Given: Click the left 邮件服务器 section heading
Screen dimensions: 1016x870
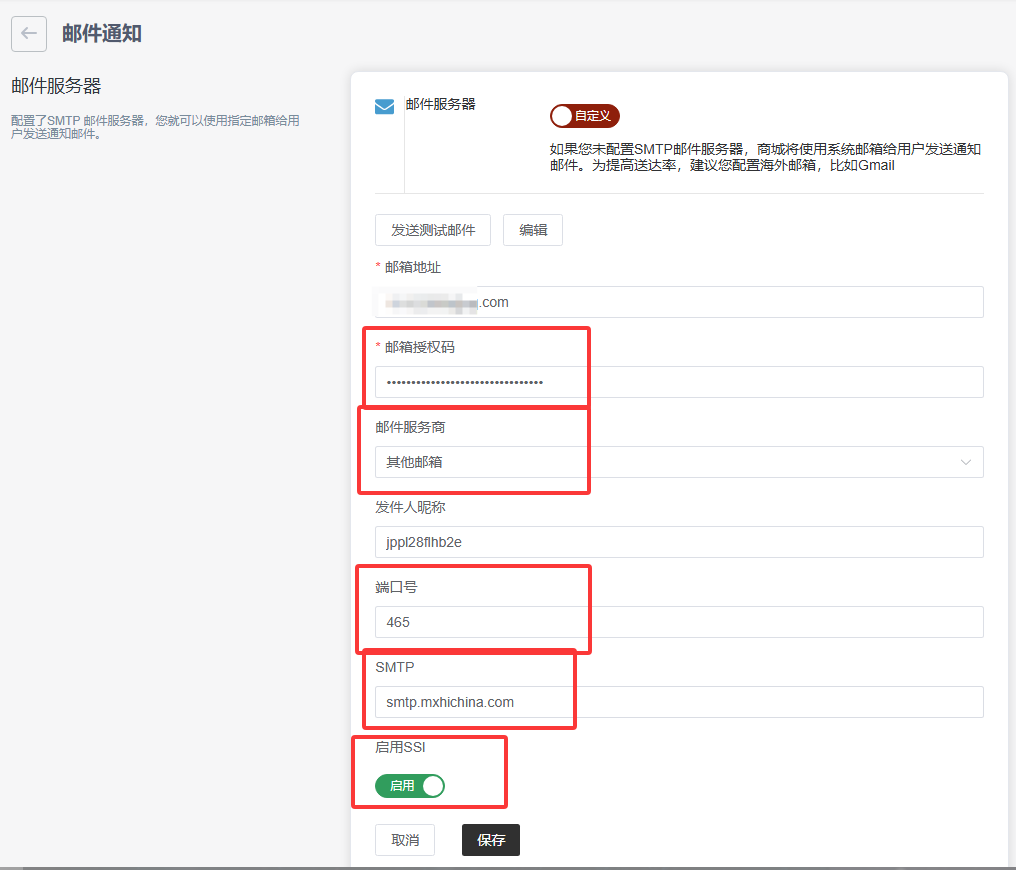Looking at the screenshot, I should point(56,86).
